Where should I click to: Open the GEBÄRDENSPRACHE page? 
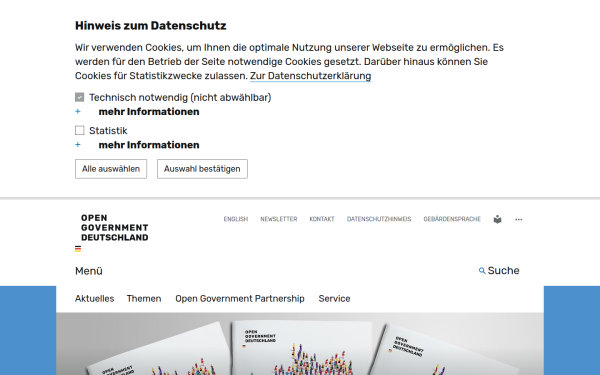tap(452, 219)
